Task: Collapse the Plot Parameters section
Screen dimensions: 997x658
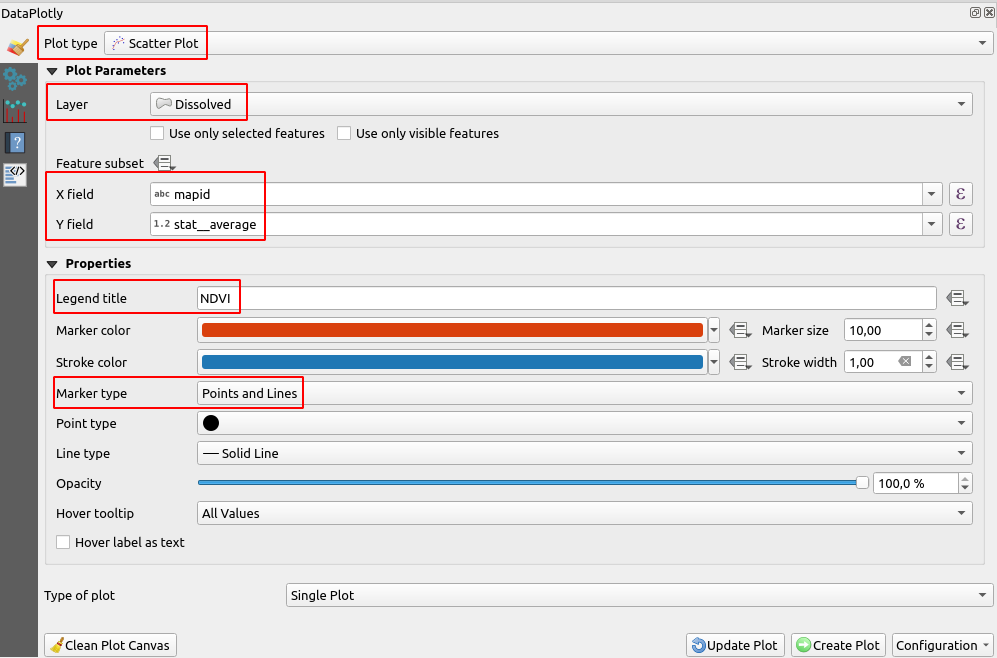Action: coord(52,70)
